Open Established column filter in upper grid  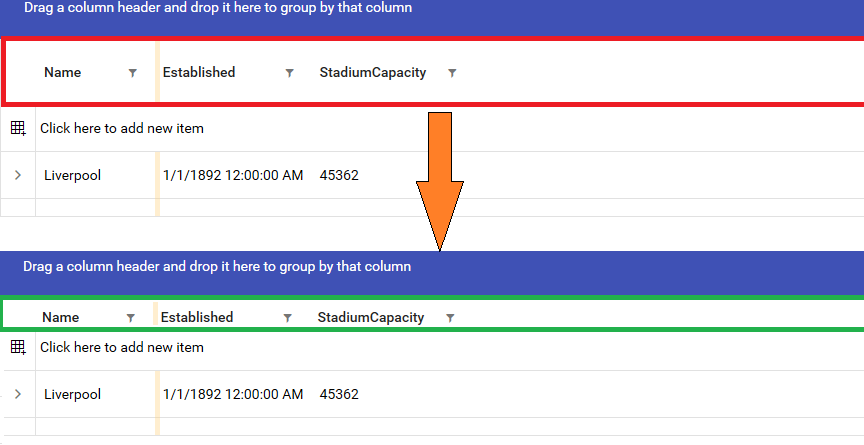pyautogui.click(x=289, y=73)
